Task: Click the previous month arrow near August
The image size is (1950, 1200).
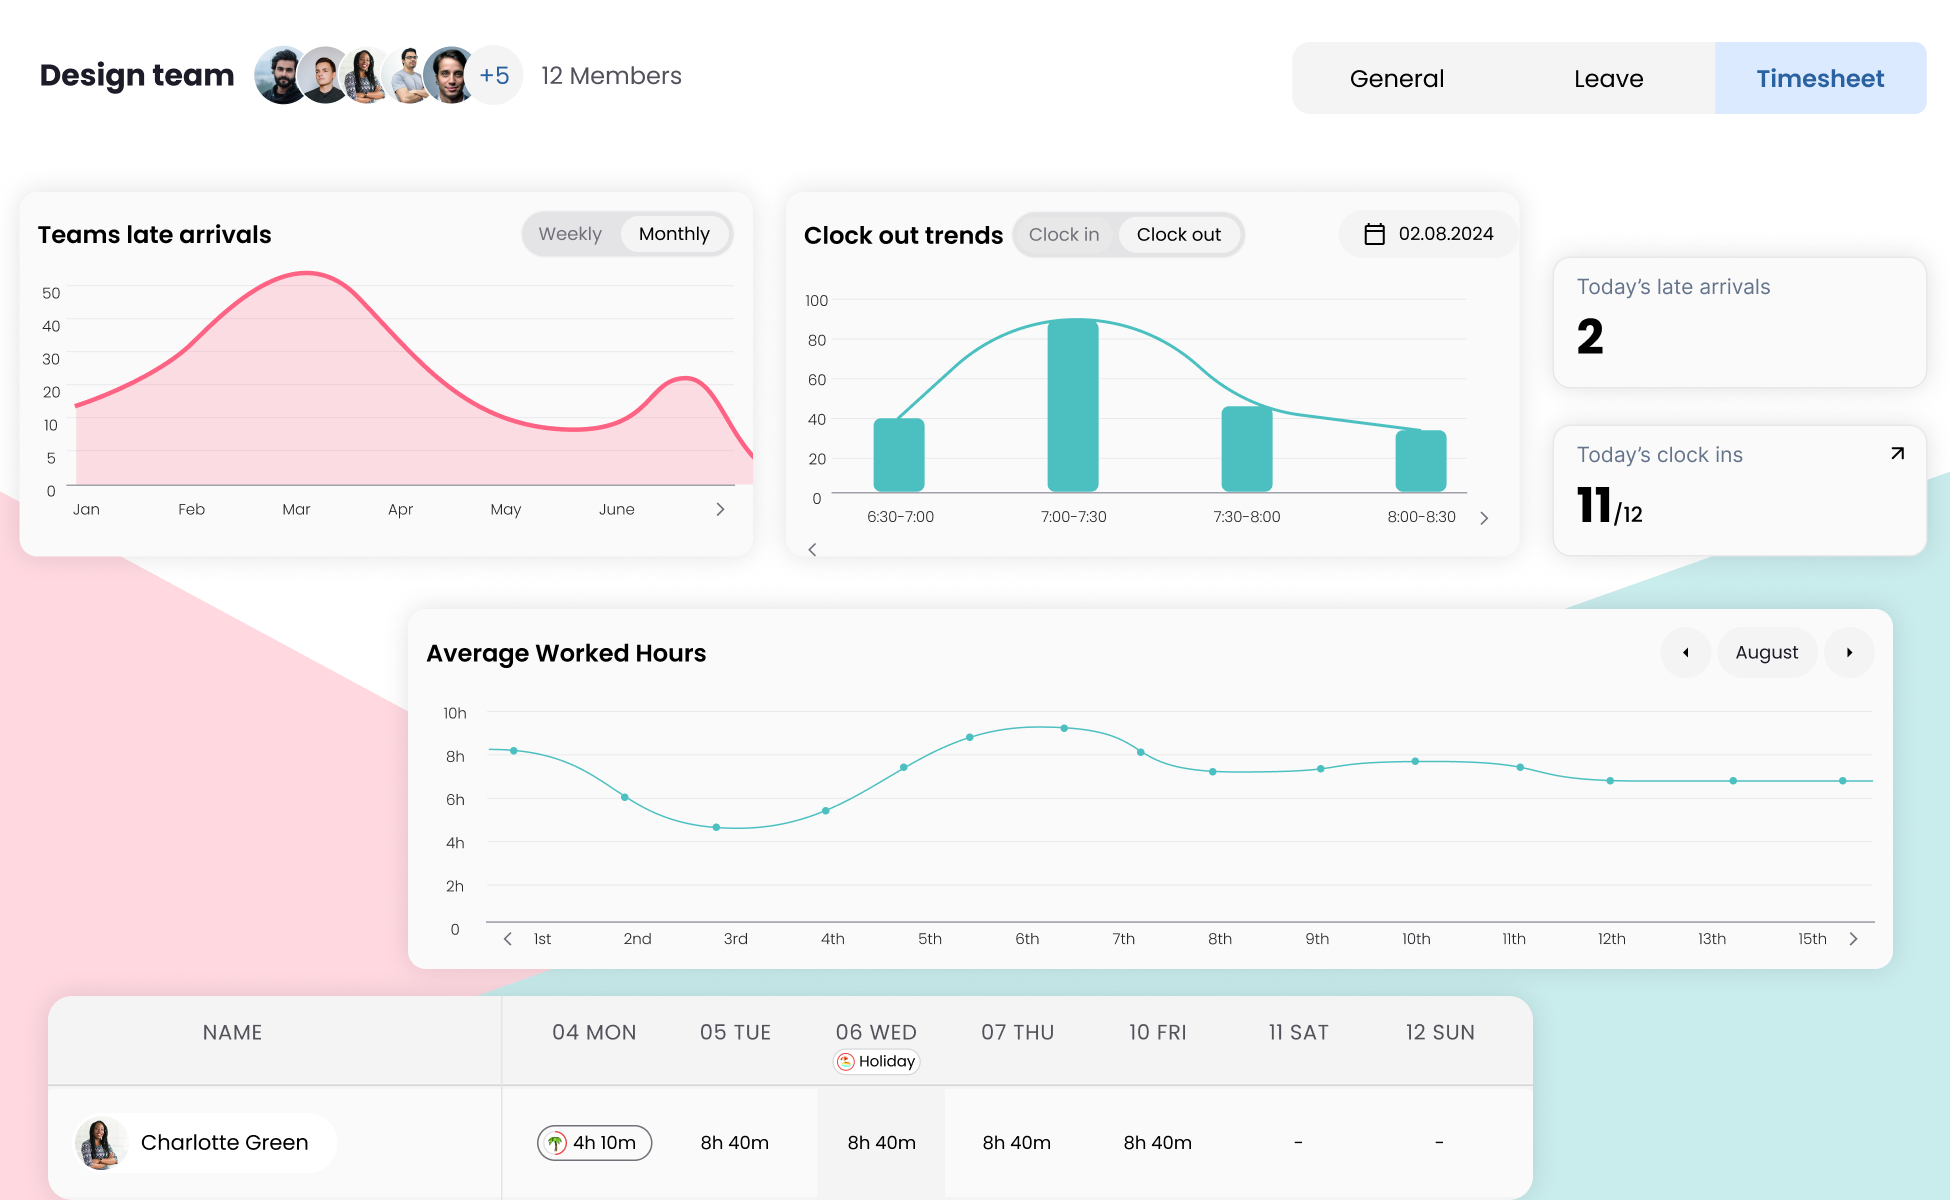Action: coord(1686,652)
